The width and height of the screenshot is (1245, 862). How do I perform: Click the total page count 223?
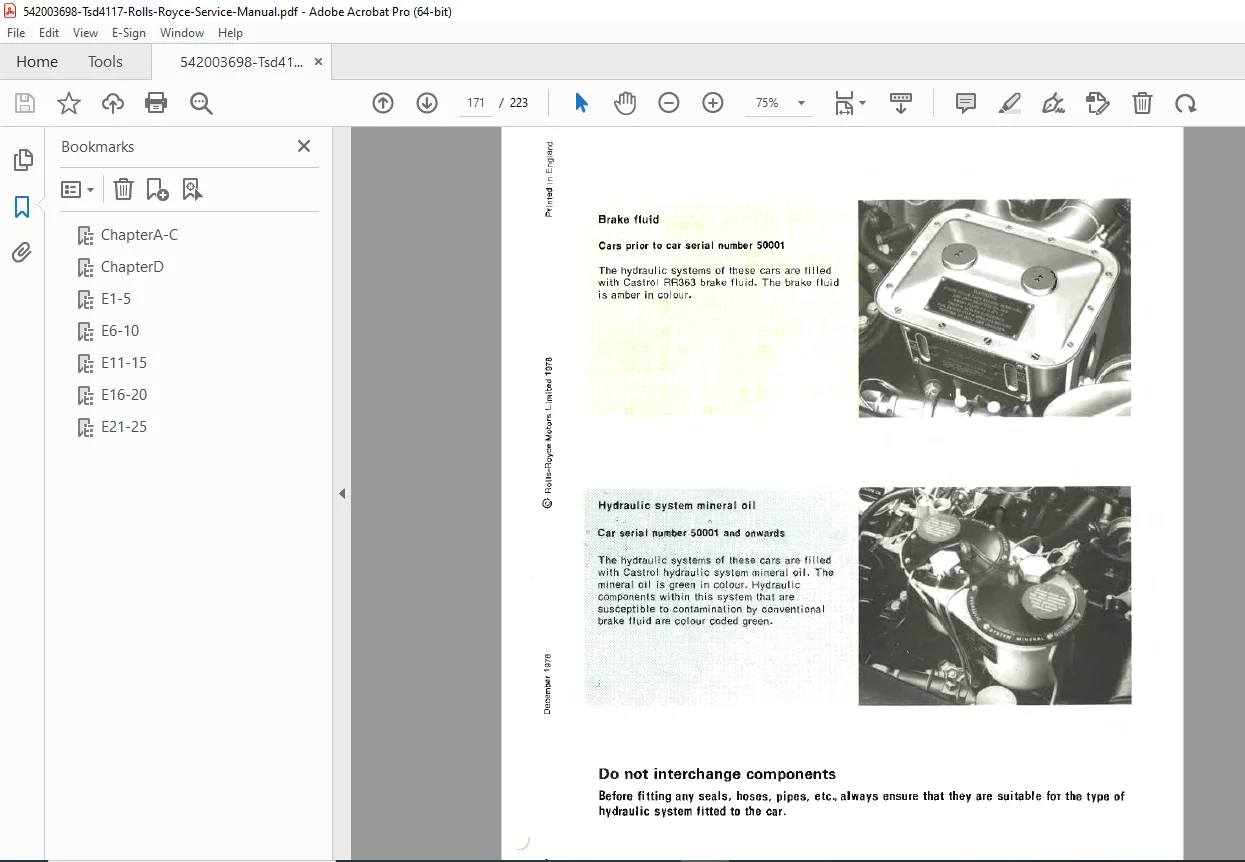(519, 103)
